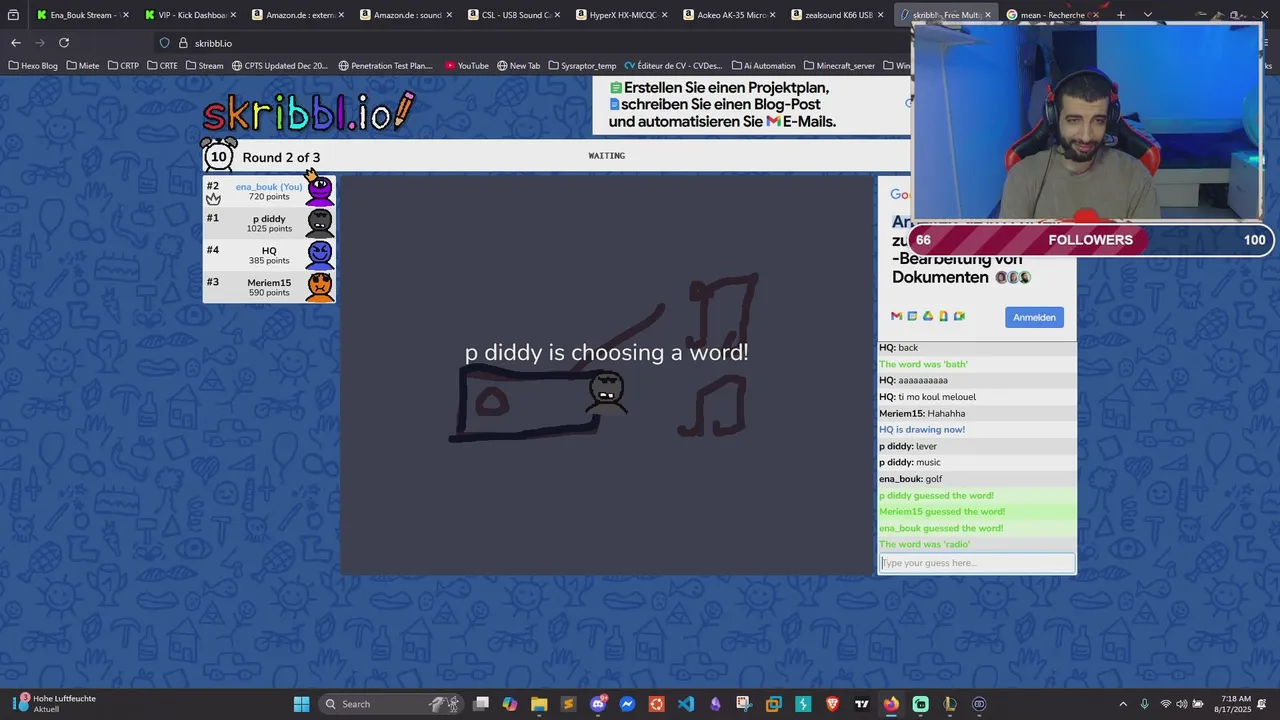Open Messenger taskbar icon
Viewport: 1280px width, 720px height.
click(x=627, y=704)
